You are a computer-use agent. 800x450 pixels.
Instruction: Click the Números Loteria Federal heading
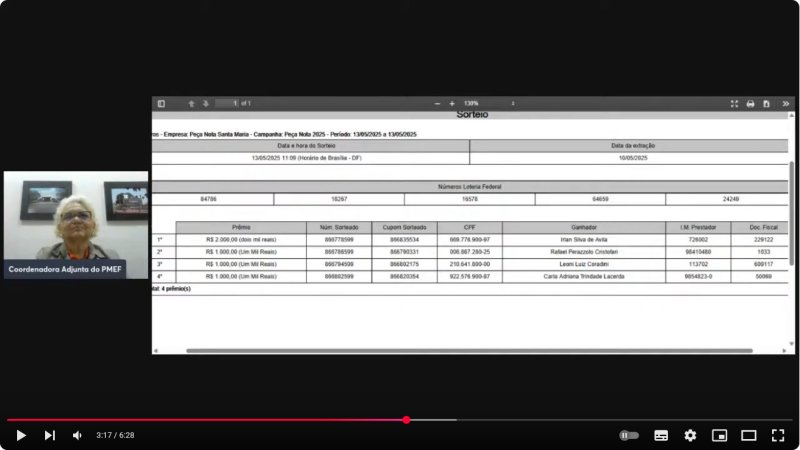[469, 187]
